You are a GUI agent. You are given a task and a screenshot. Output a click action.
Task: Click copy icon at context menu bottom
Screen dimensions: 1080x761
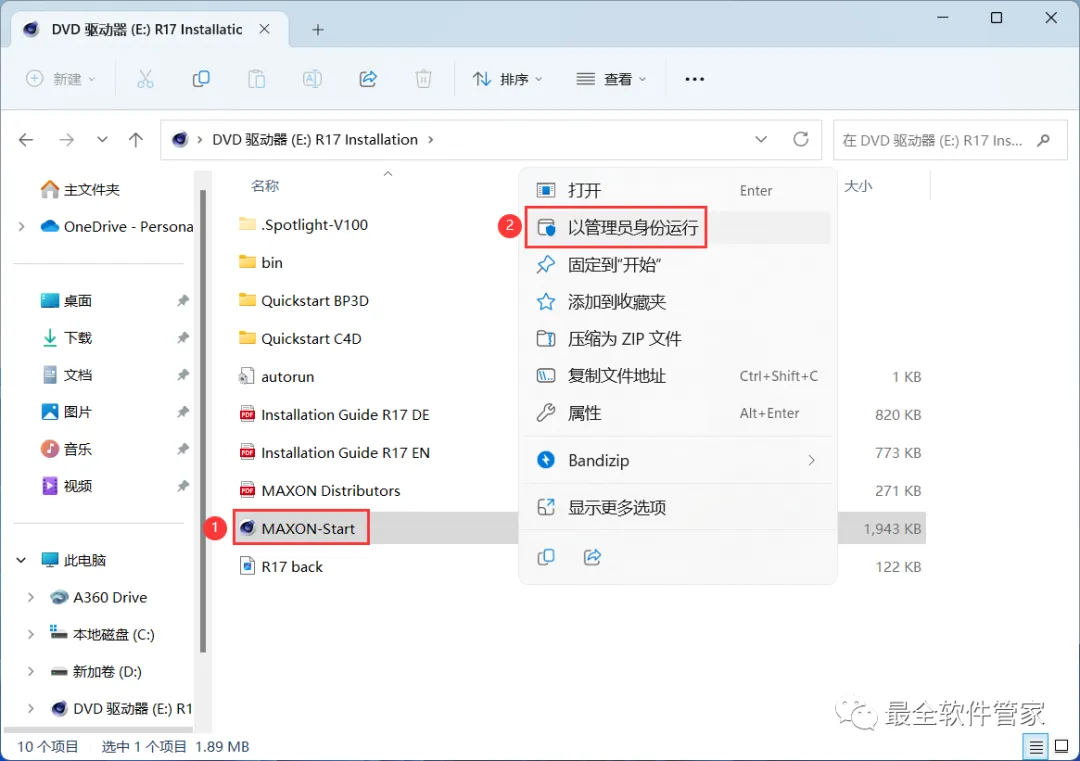pyautogui.click(x=546, y=556)
